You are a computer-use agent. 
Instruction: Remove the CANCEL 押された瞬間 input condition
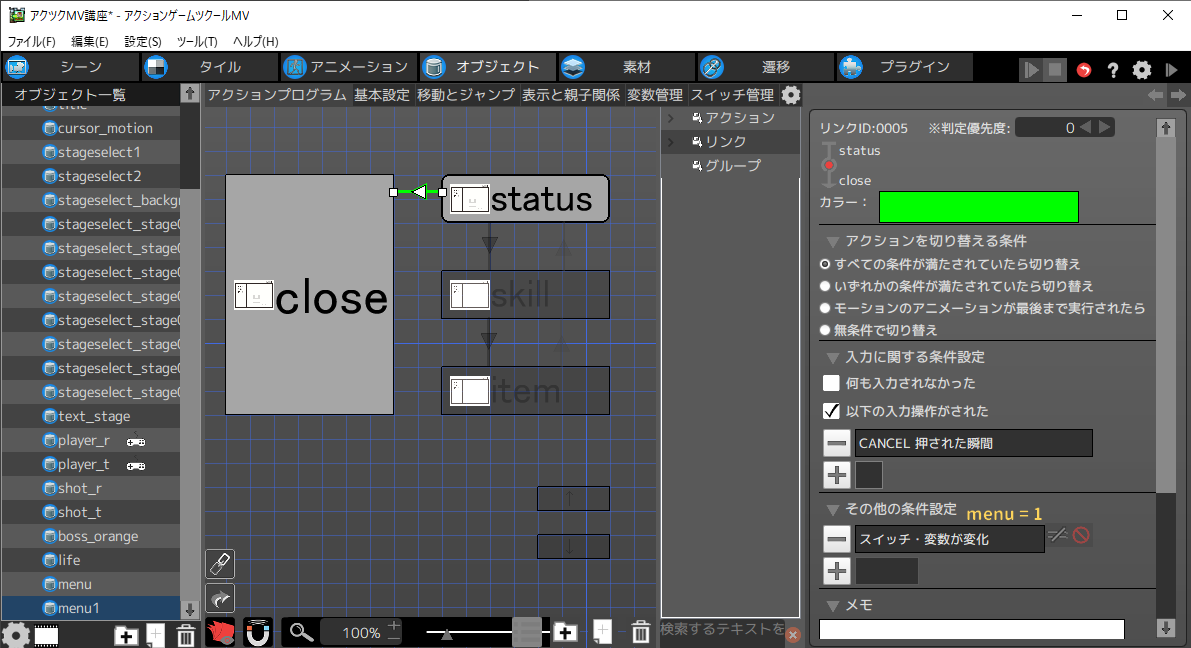[x=837, y=443]
